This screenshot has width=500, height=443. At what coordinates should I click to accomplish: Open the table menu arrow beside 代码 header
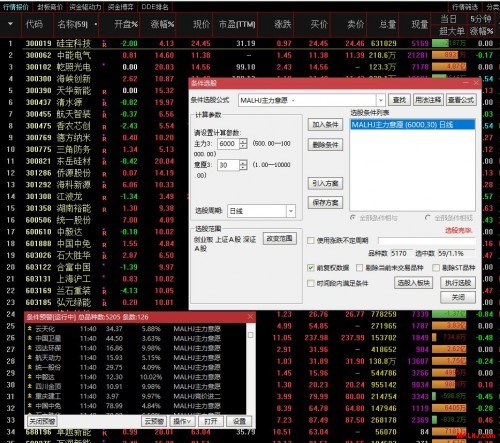click(x=10, y=24)
